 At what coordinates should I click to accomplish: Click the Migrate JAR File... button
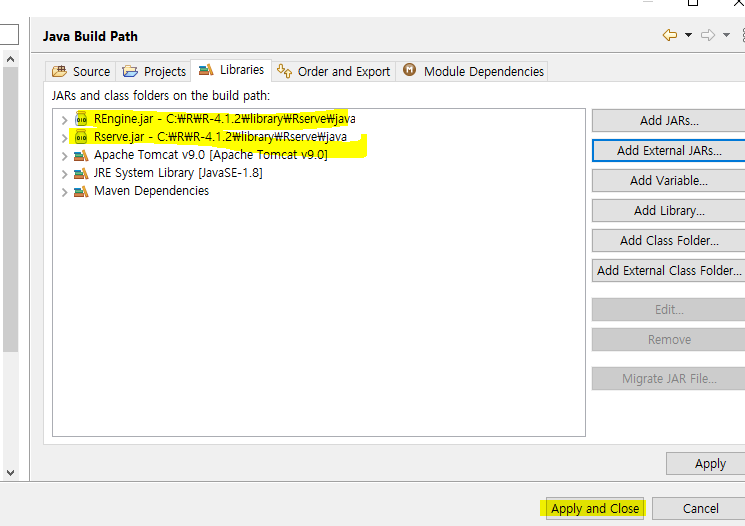click(x=669, y=379)
